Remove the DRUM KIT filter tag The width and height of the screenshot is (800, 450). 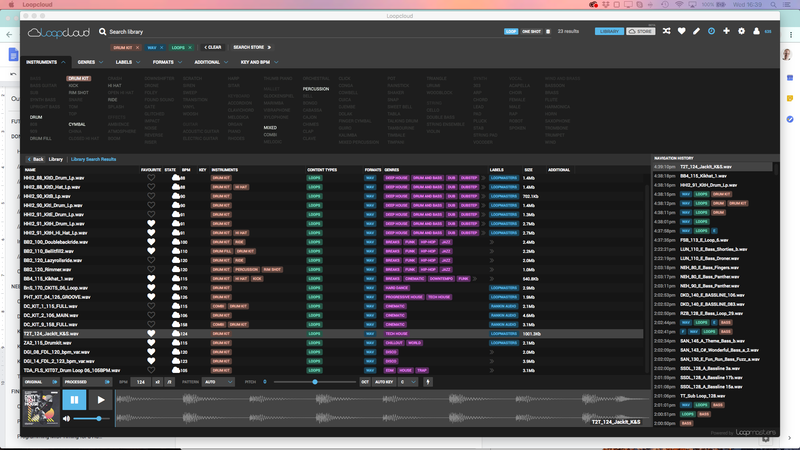tap(137, 47)
